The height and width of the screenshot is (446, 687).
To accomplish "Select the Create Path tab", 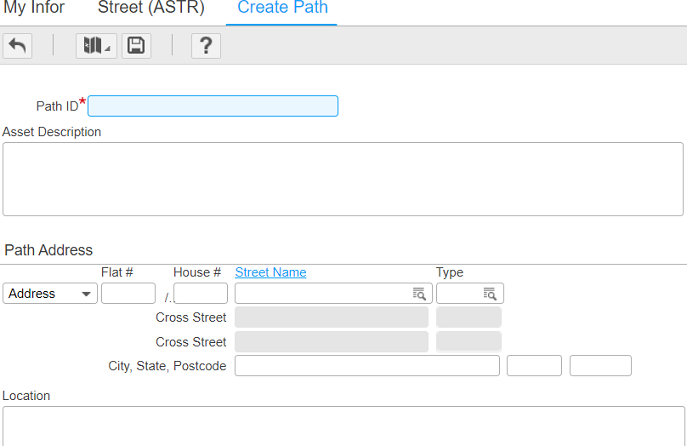I will tap(282, 9).
